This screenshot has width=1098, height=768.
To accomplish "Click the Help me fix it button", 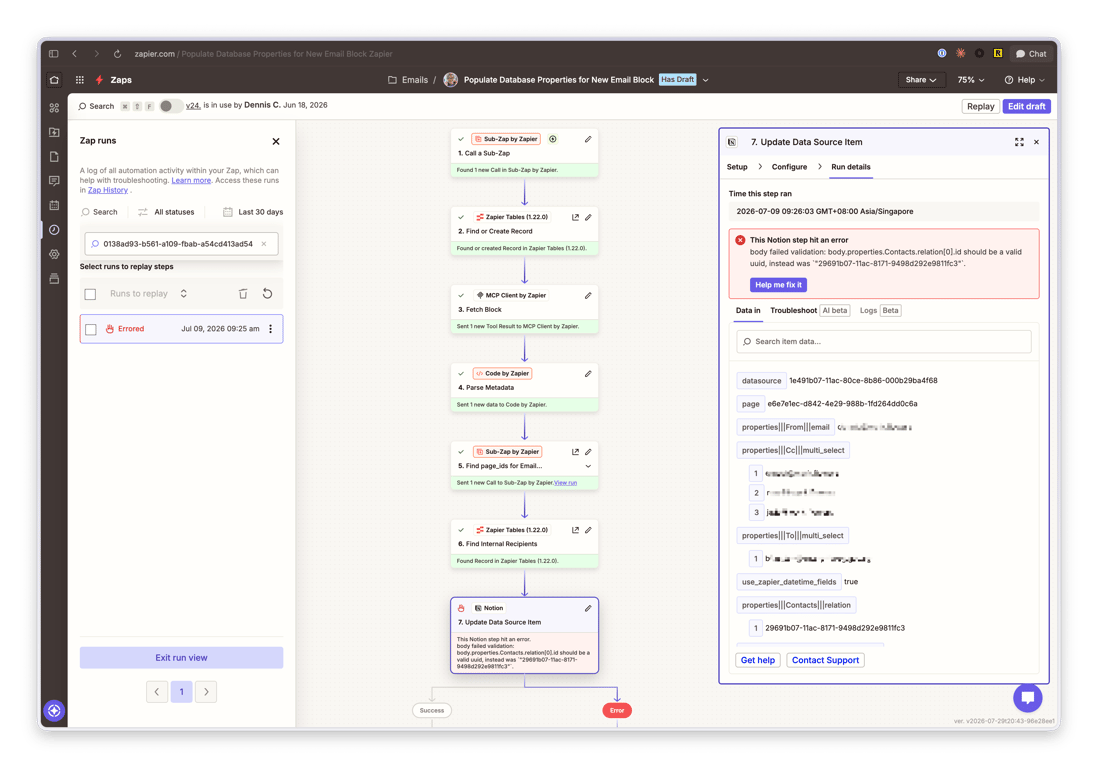I will pyautogui.click(x=778, y=285).
